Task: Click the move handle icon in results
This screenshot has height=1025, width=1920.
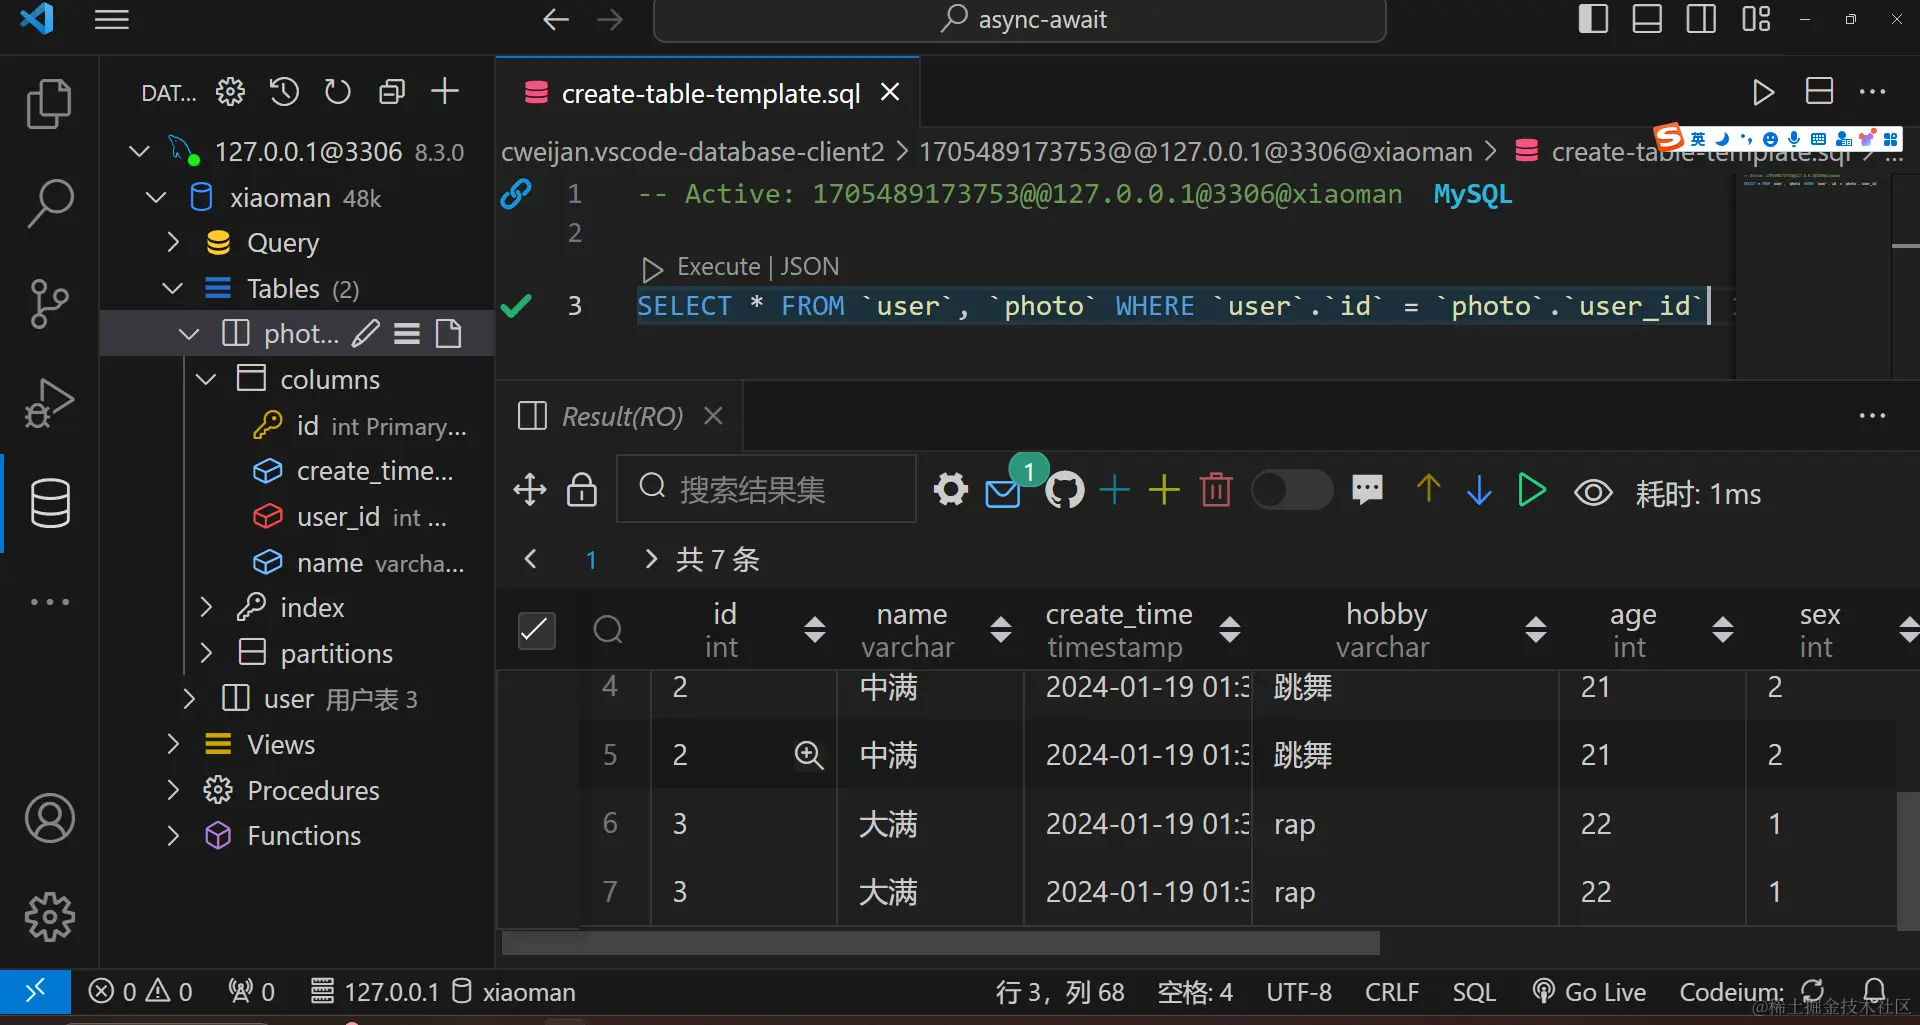Action: [530, 490]
